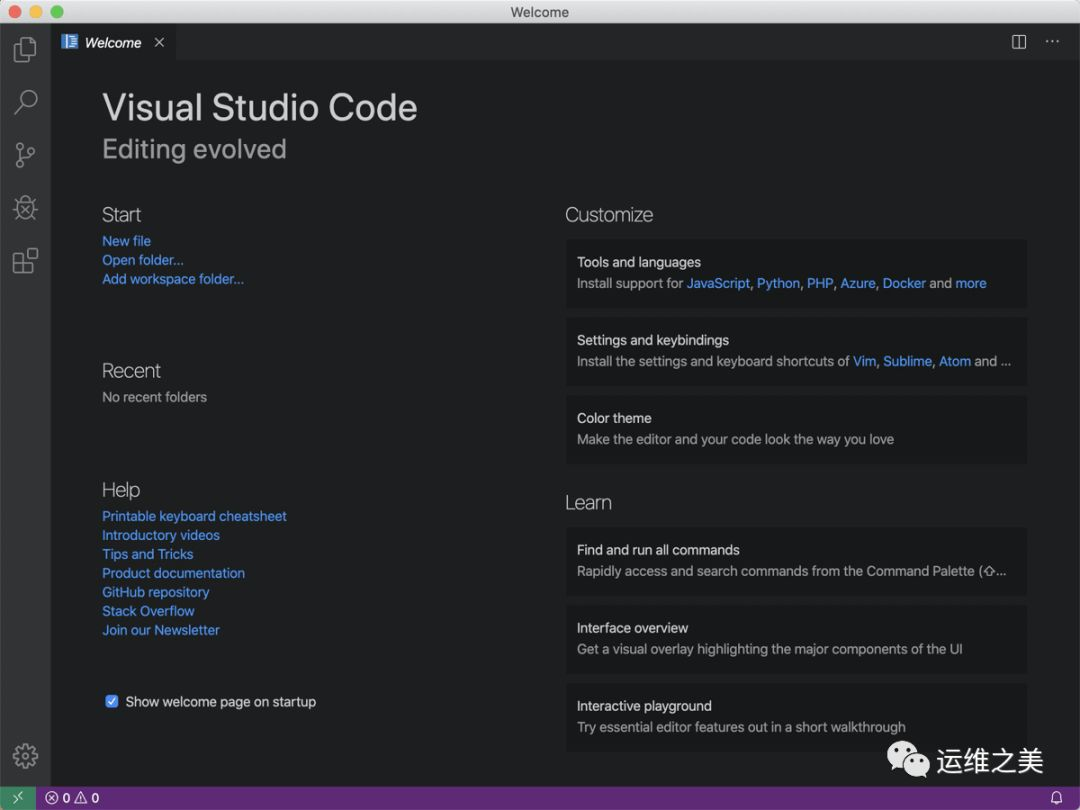This screenshot has width=1080, height=810.
Task: Open the Debug view in activity bar
Action: [x=25, y=208]
